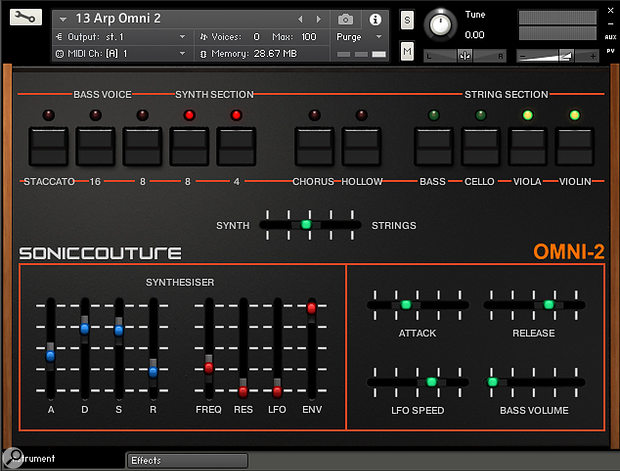The image size is (620, 471).
Task: Click the Bass Volume slider handle
Action: pyautogui.click(x=492, y=382)
